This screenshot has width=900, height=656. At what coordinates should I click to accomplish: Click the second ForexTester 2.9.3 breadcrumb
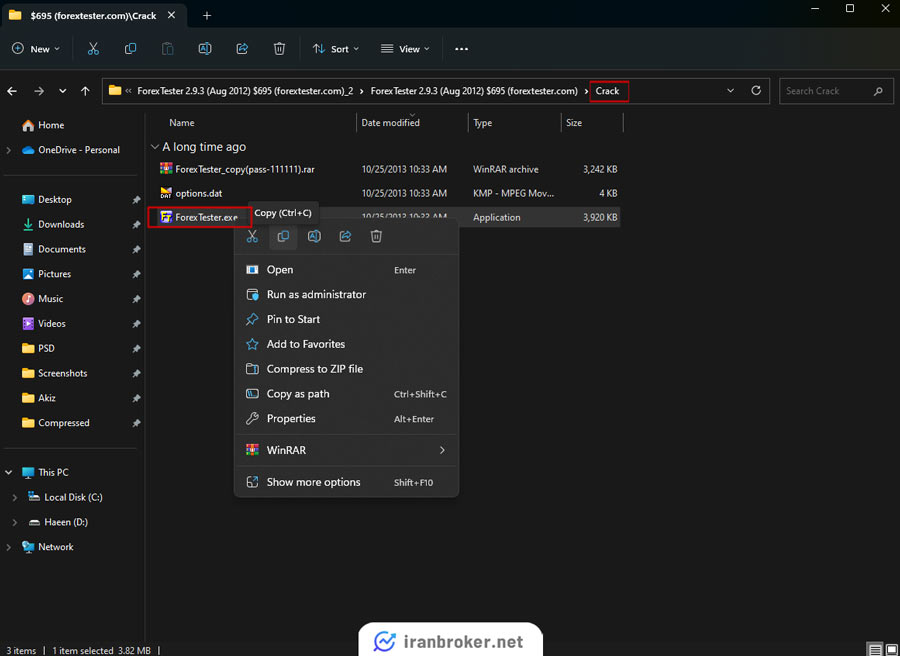(x=474, y=91)
